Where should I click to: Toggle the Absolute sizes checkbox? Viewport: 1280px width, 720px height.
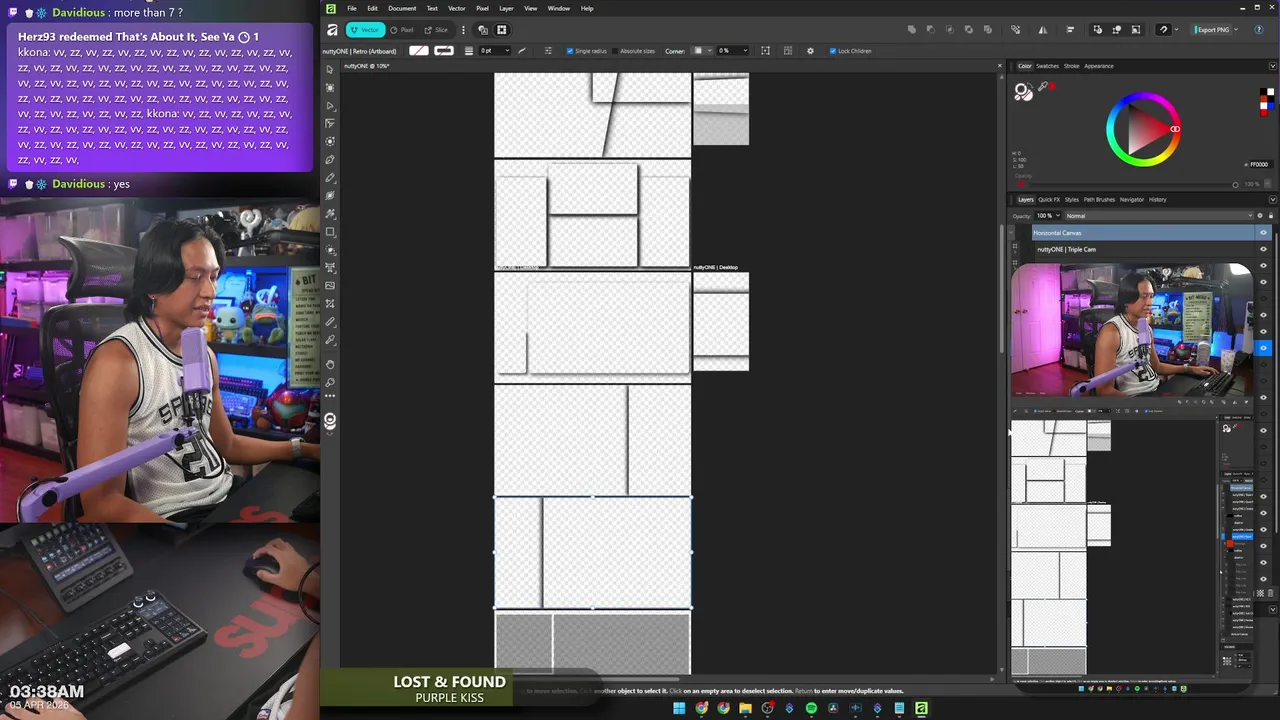point(616,51)
